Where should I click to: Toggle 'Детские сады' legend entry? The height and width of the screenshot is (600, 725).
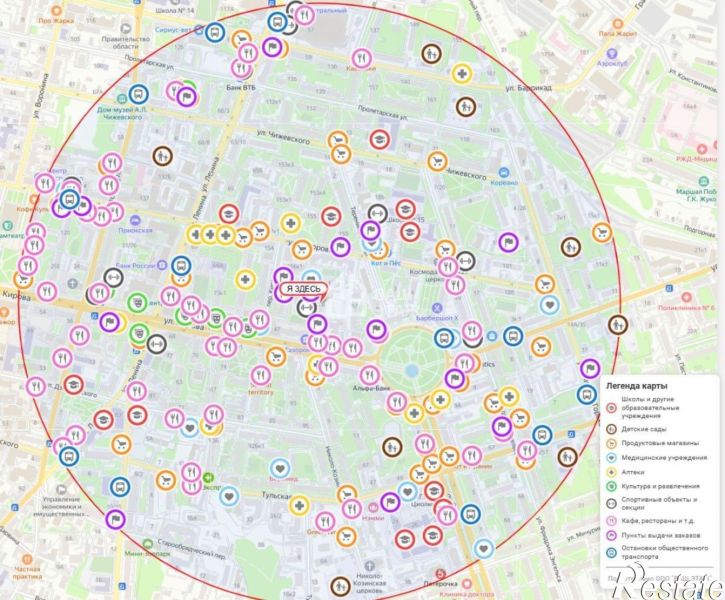coord(638,429)
